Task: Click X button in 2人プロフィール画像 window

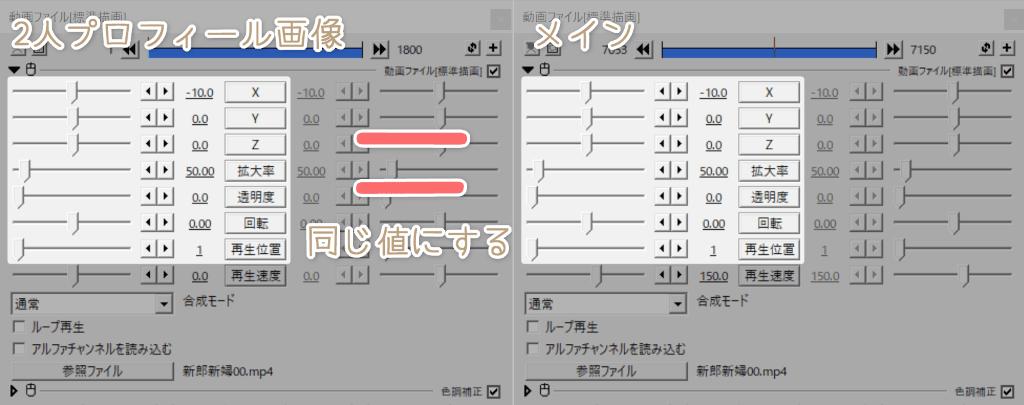Action: (255, 92)
